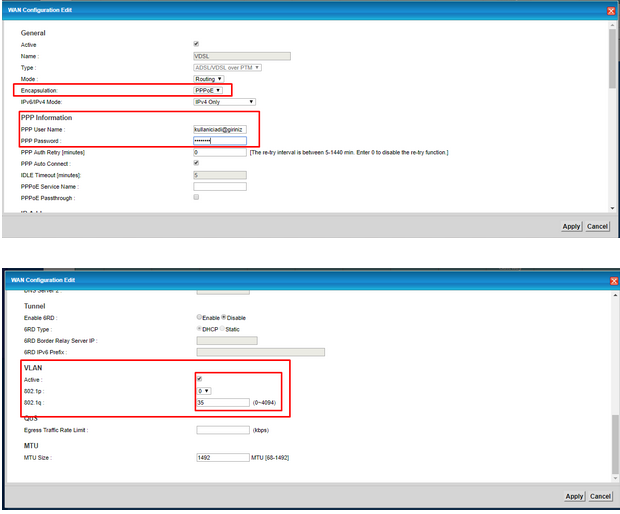This screenshot has height=514, width=620.
Task: Open the Mode dropdown set to Routing
Action: pos(209,79)
